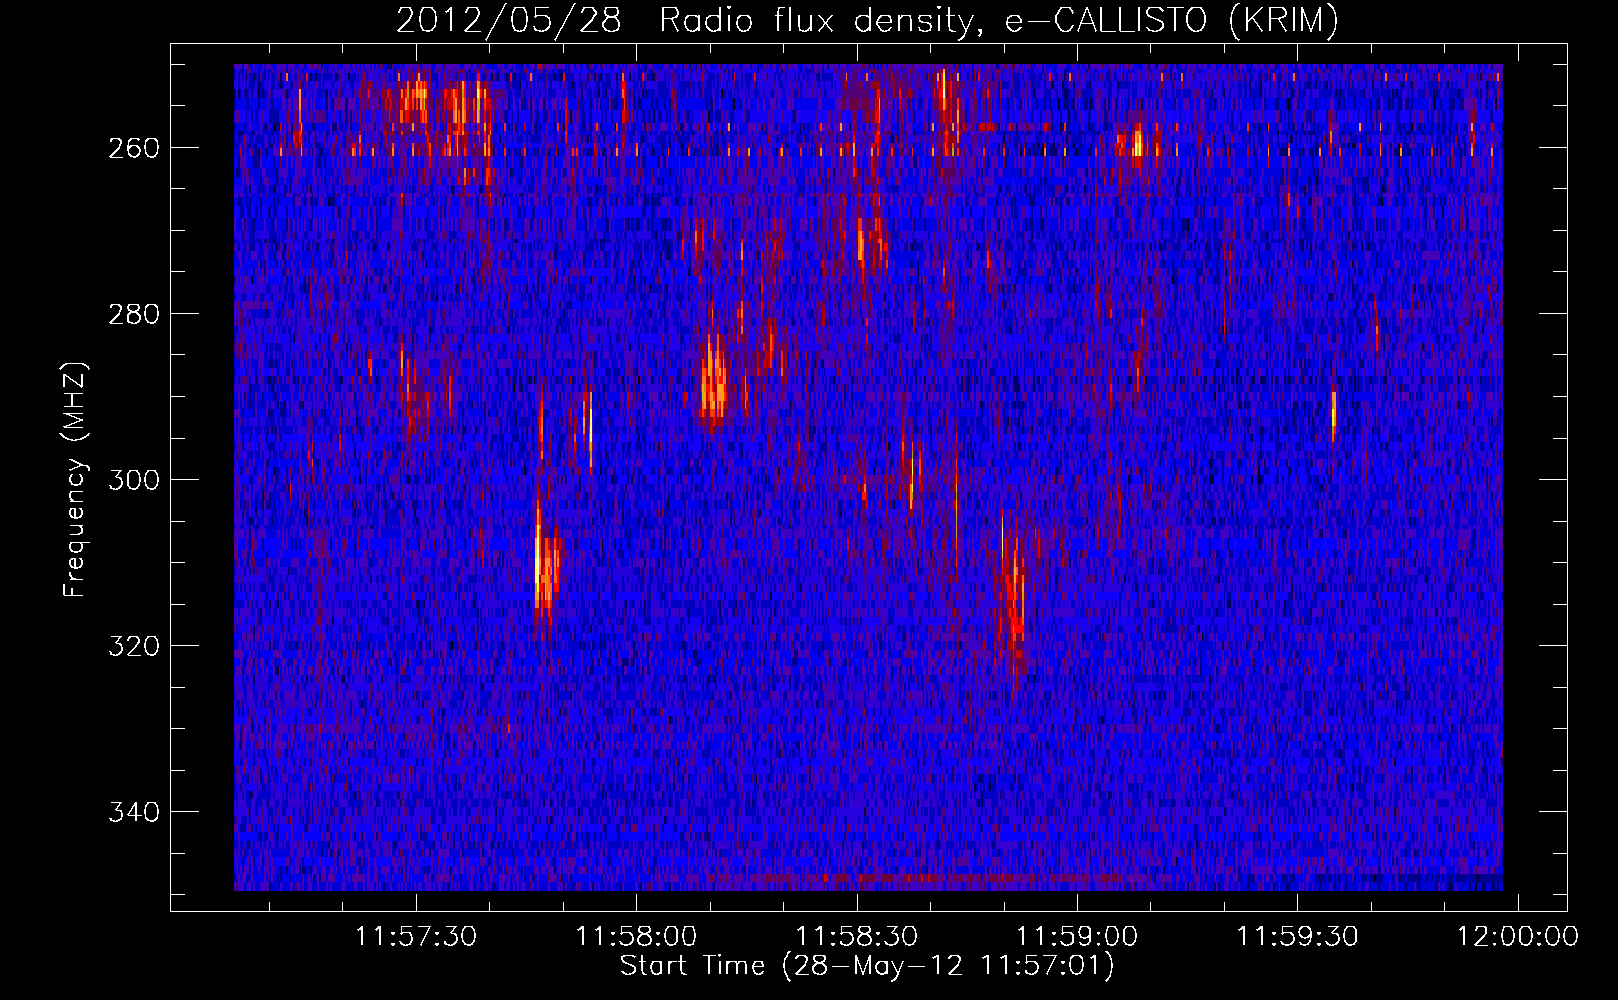Viewport: 1618px width, 1000px height.
Task: Click the 11:57:30 time tick label
Action: point(416,936)
